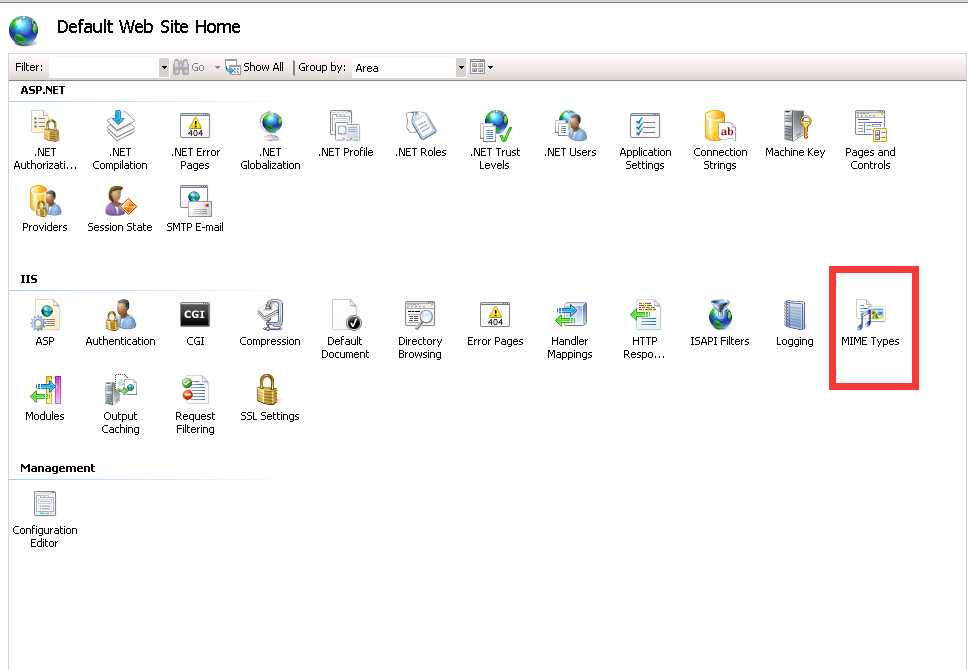Open the .NET Compilation feature
This screenshot has width=968, height=670.
pos(120,140)
